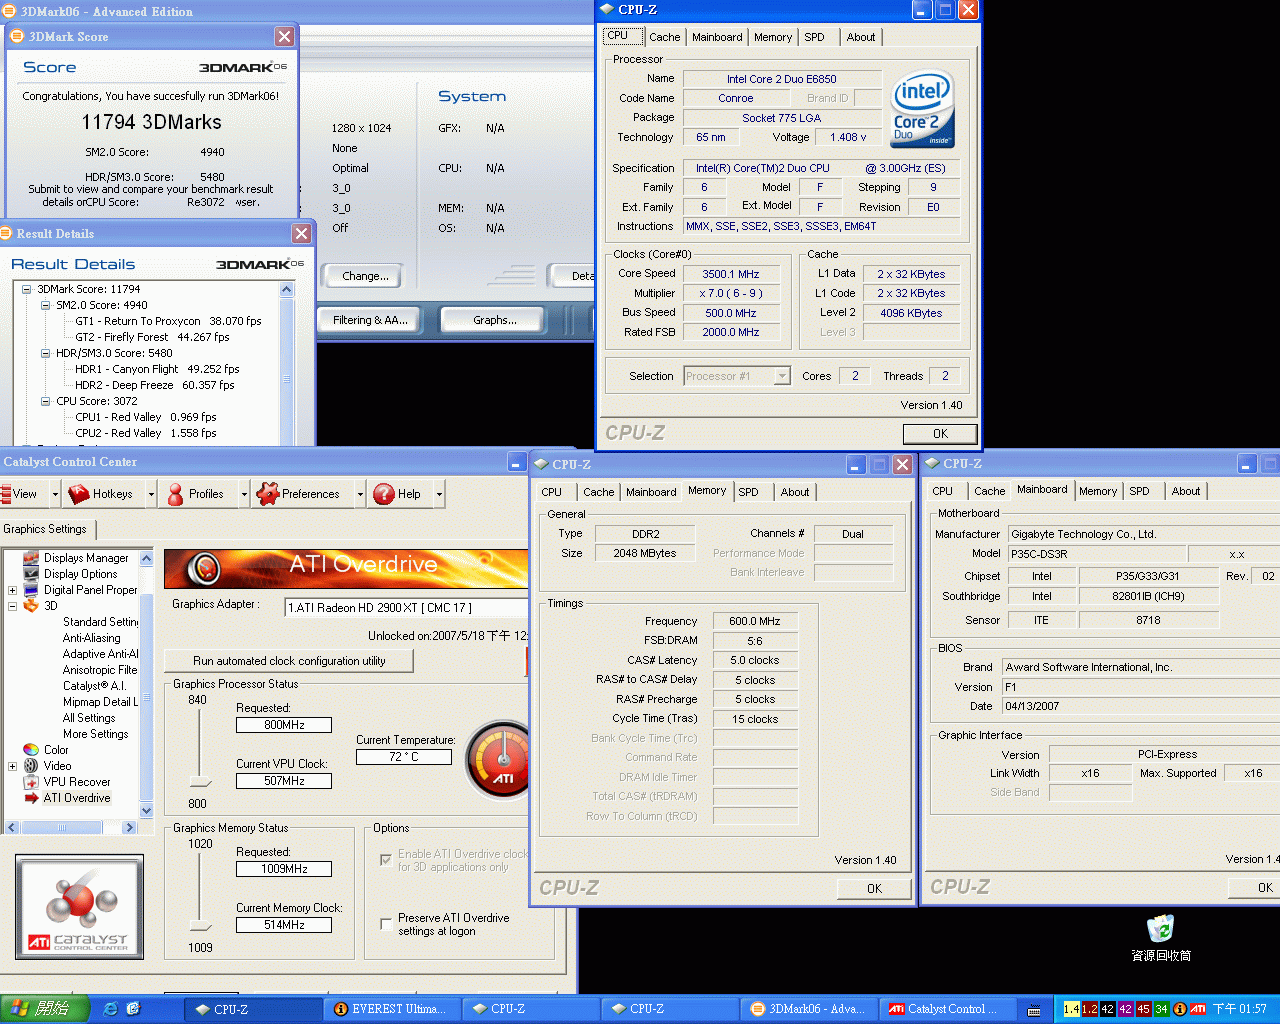The width and height of the screenshot is (1280, 1024).
Task: Click OK in the top CPU-Z window
Action: 940,434
